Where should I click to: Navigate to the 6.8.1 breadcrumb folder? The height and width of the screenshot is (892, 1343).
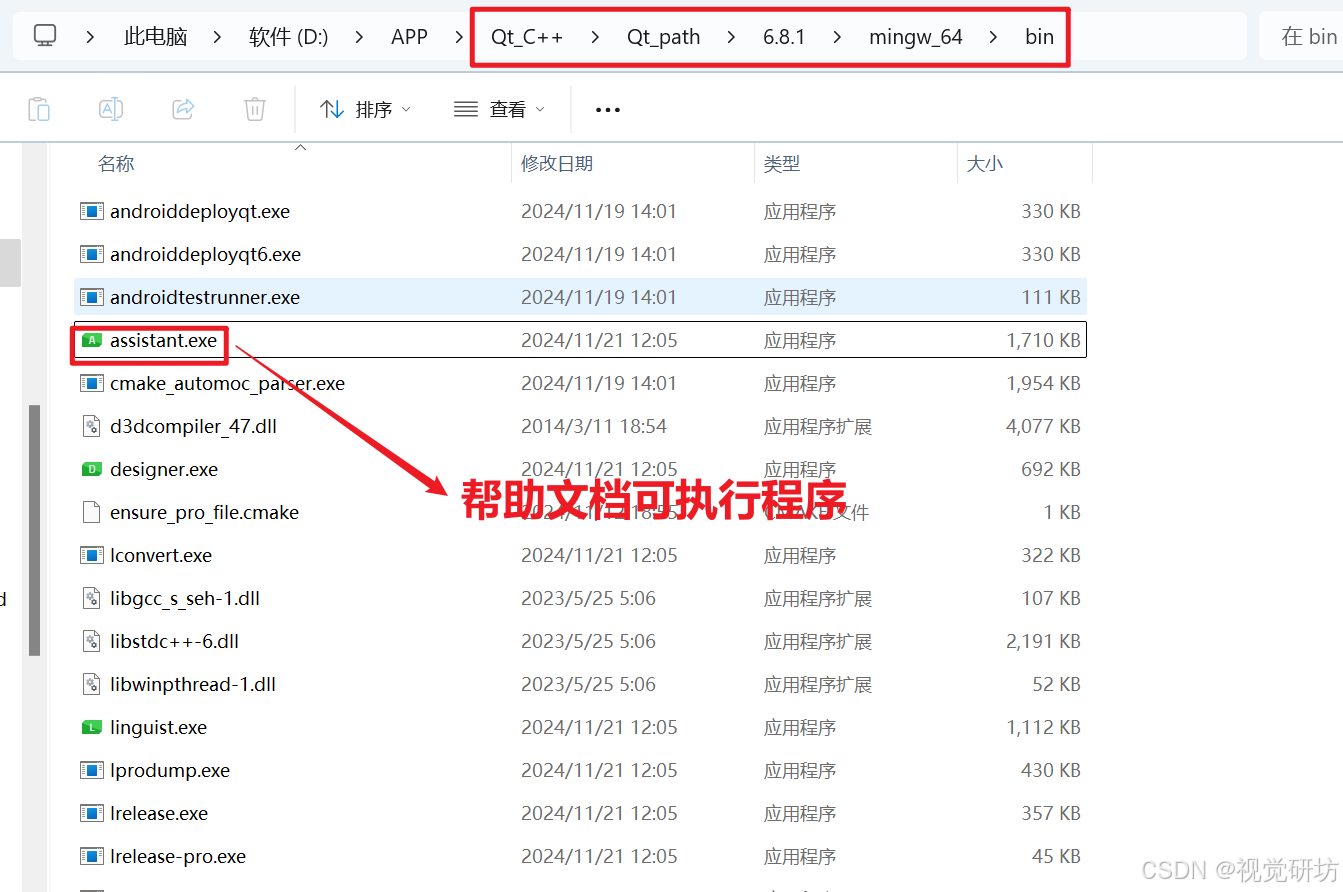(x=784, y=37)
